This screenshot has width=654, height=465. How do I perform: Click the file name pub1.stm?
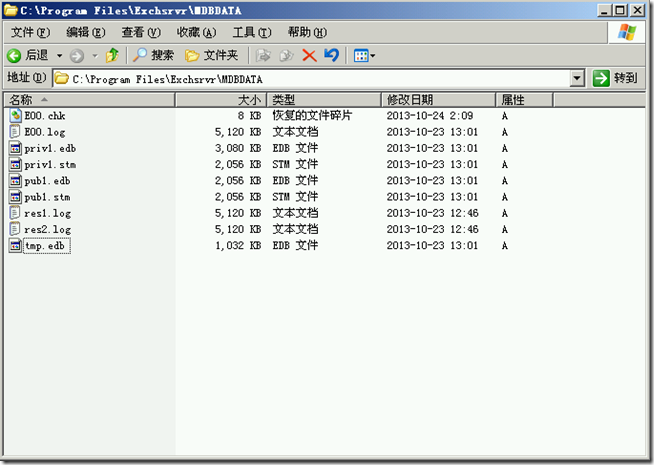[47, 197]
